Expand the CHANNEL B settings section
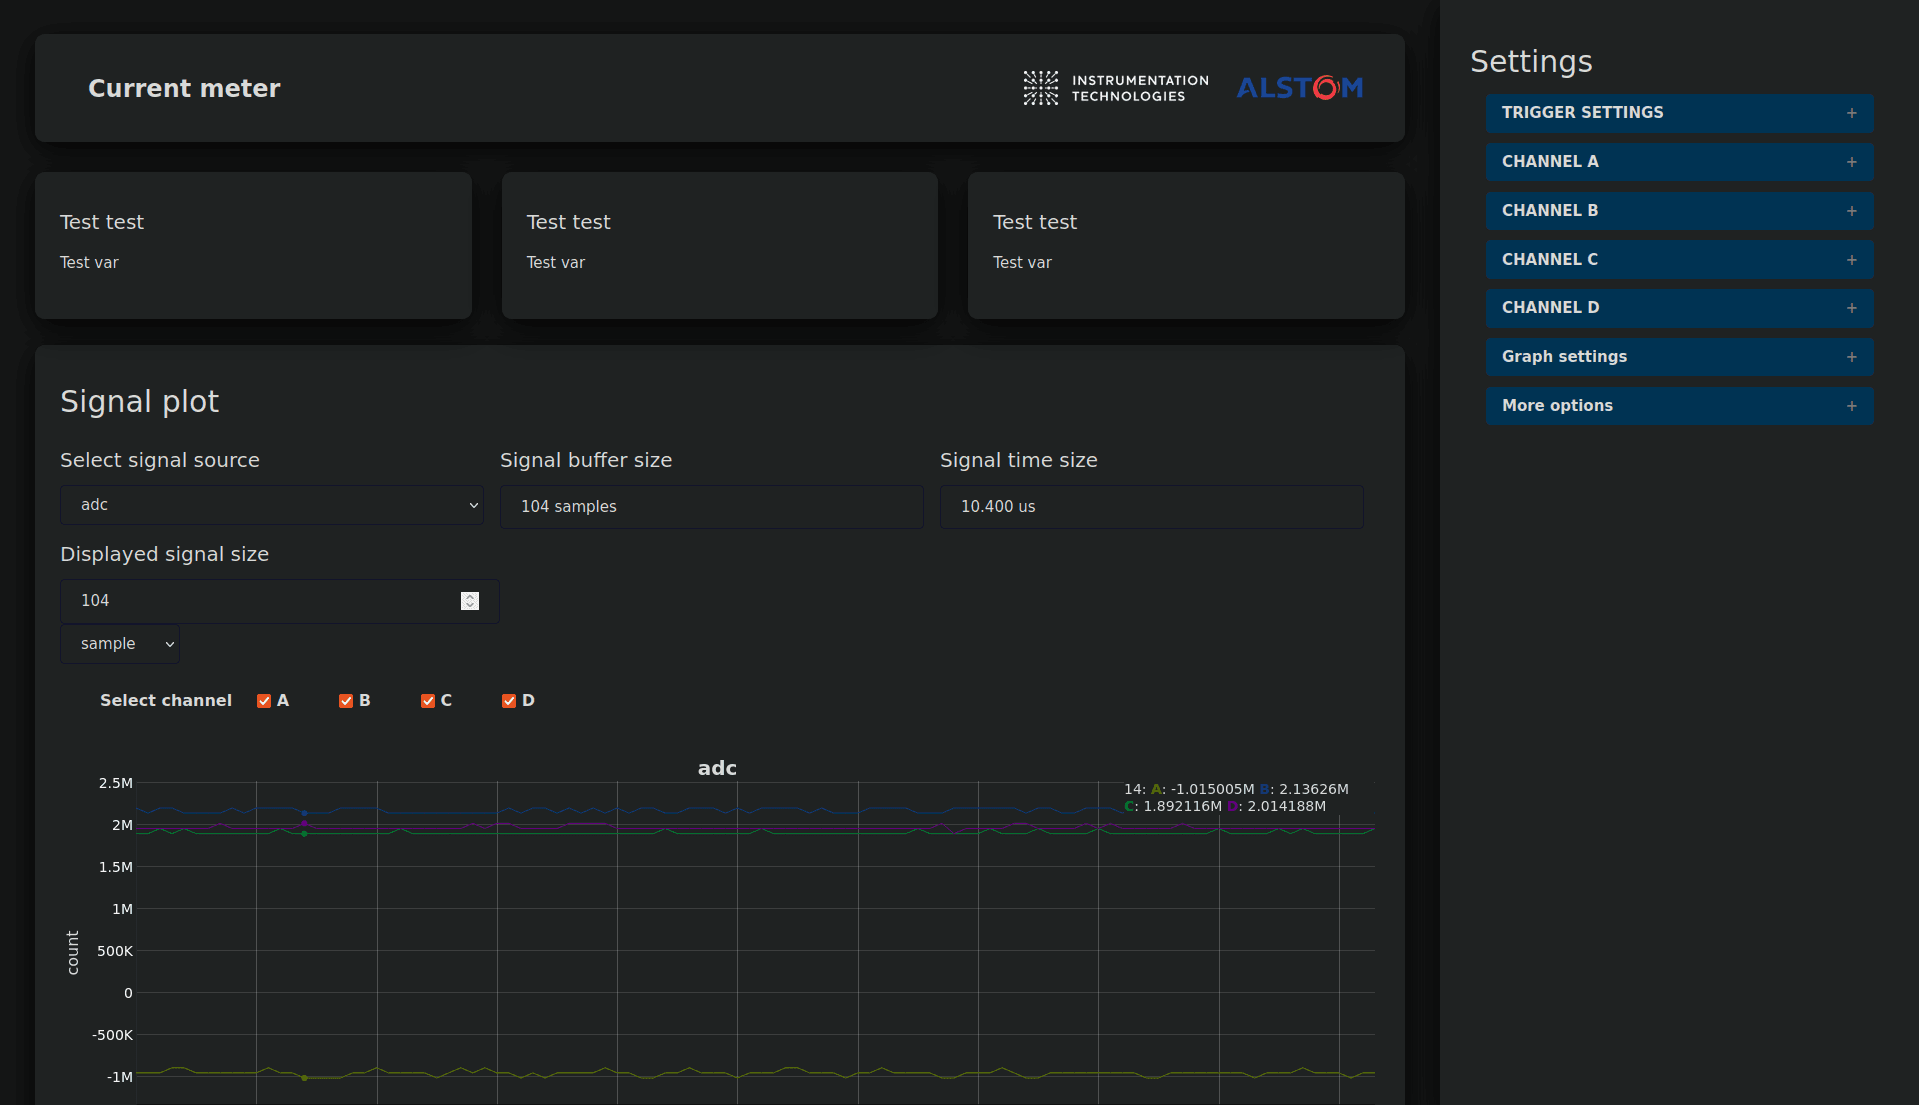Viewport: 1919px width, 1105px height. [x=1680, y=211]
